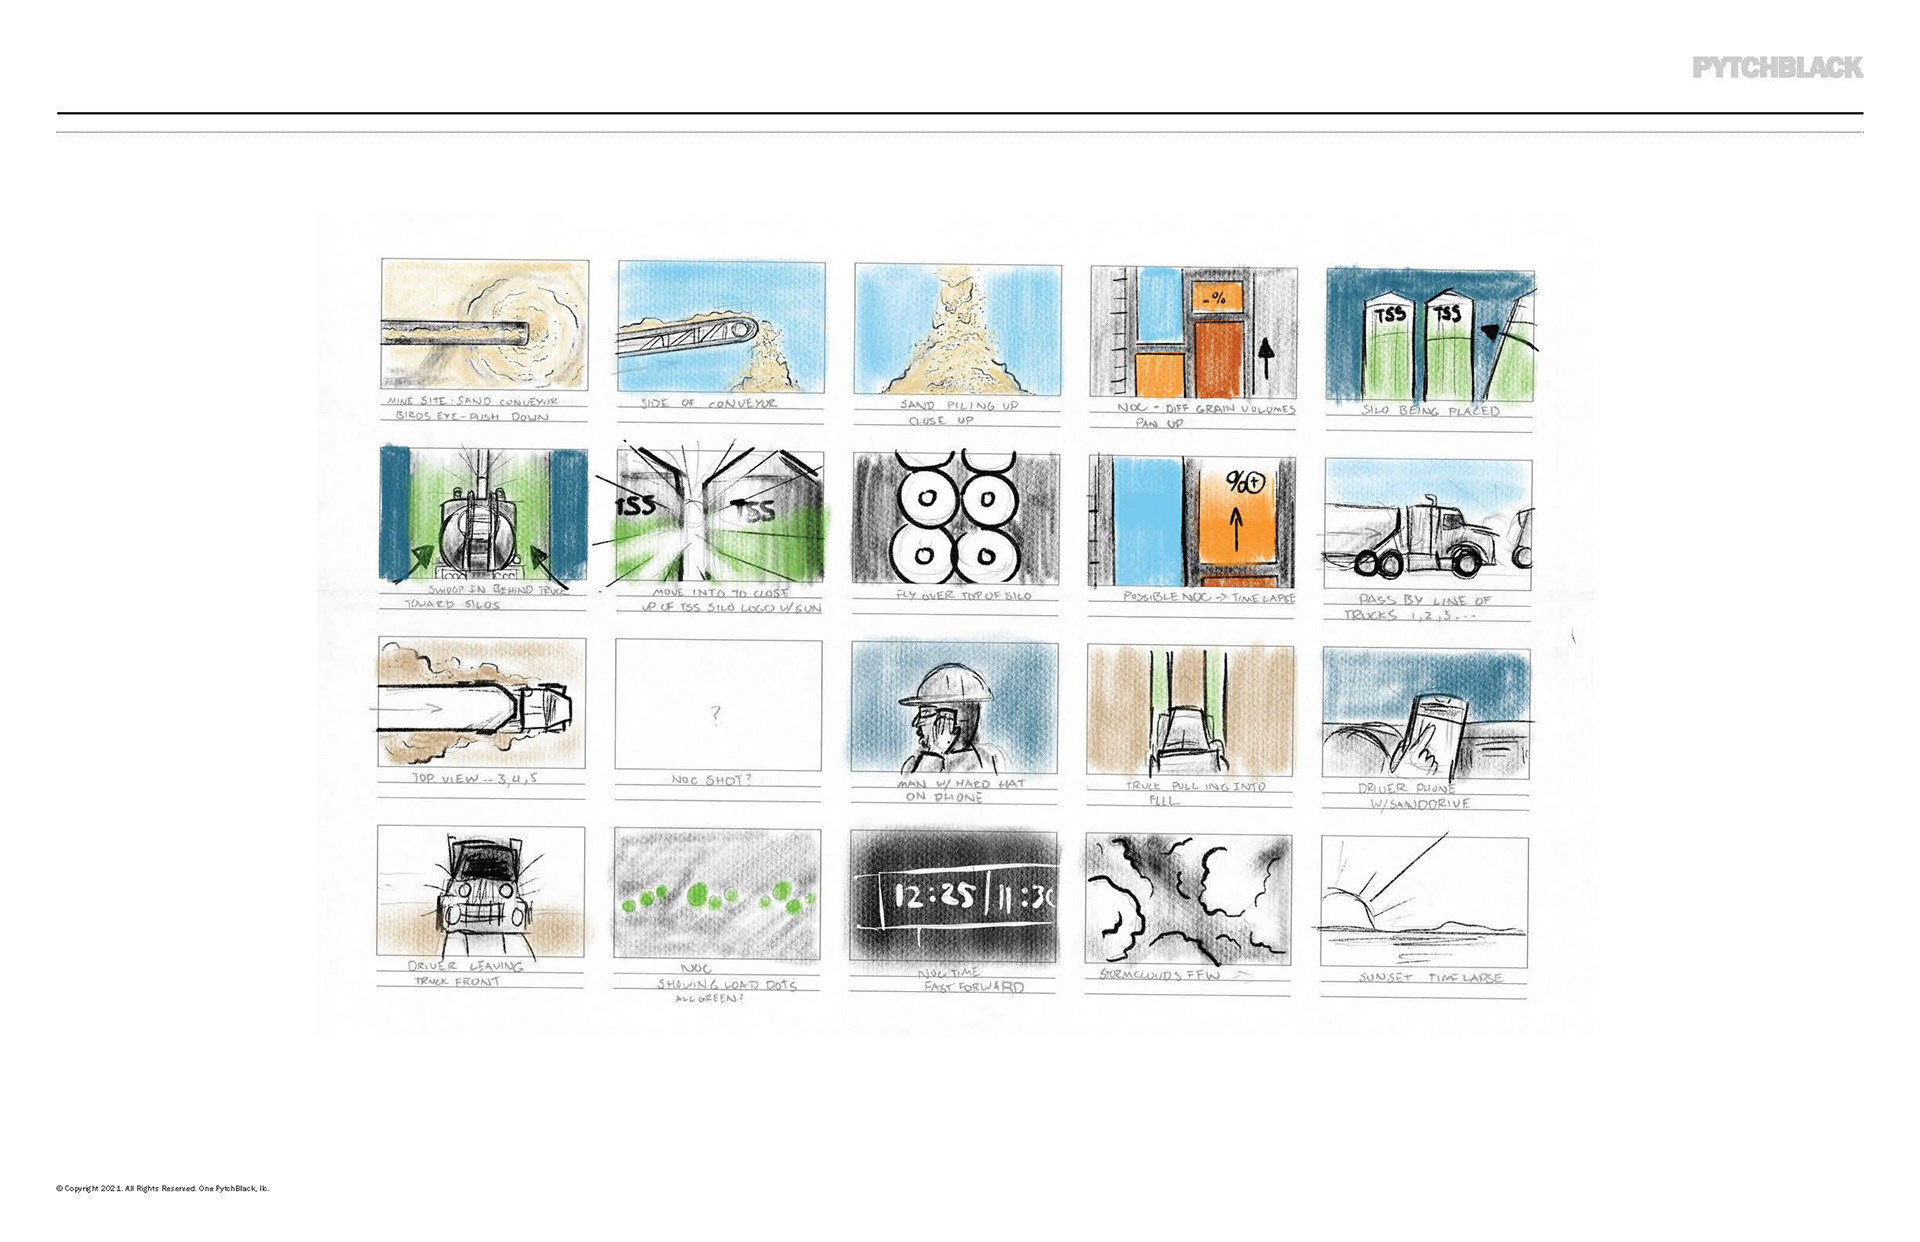Image resolution: width=1920 pixels, height=1242 pixels.
Task: Click the swoop in behind truck frame
Action: (x=483, y=514)
